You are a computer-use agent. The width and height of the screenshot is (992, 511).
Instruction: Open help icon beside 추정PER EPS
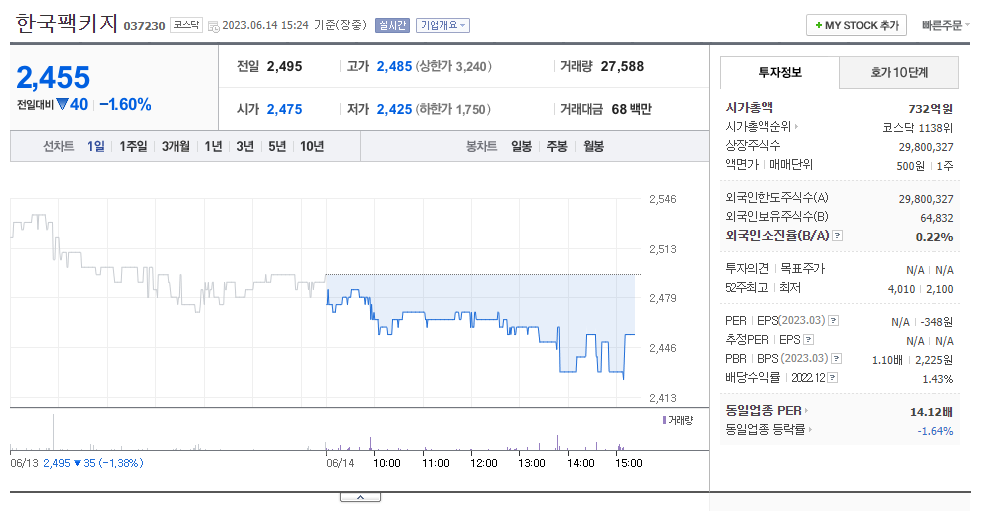point(809,340)
